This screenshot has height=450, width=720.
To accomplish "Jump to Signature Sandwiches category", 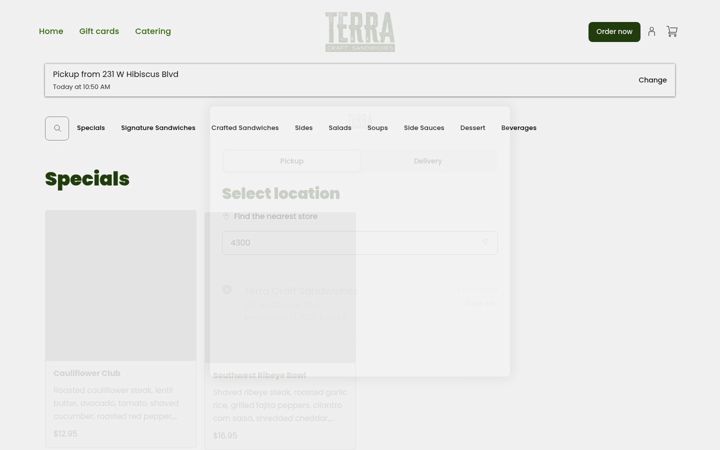I will [158, 128].
